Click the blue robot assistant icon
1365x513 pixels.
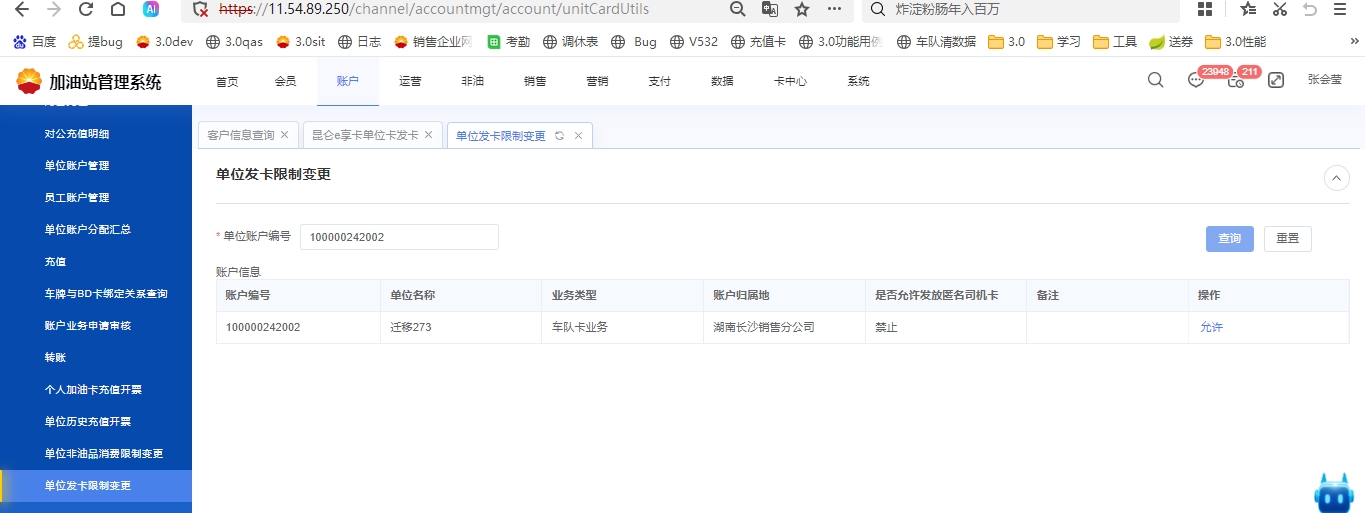[1332, 492]
